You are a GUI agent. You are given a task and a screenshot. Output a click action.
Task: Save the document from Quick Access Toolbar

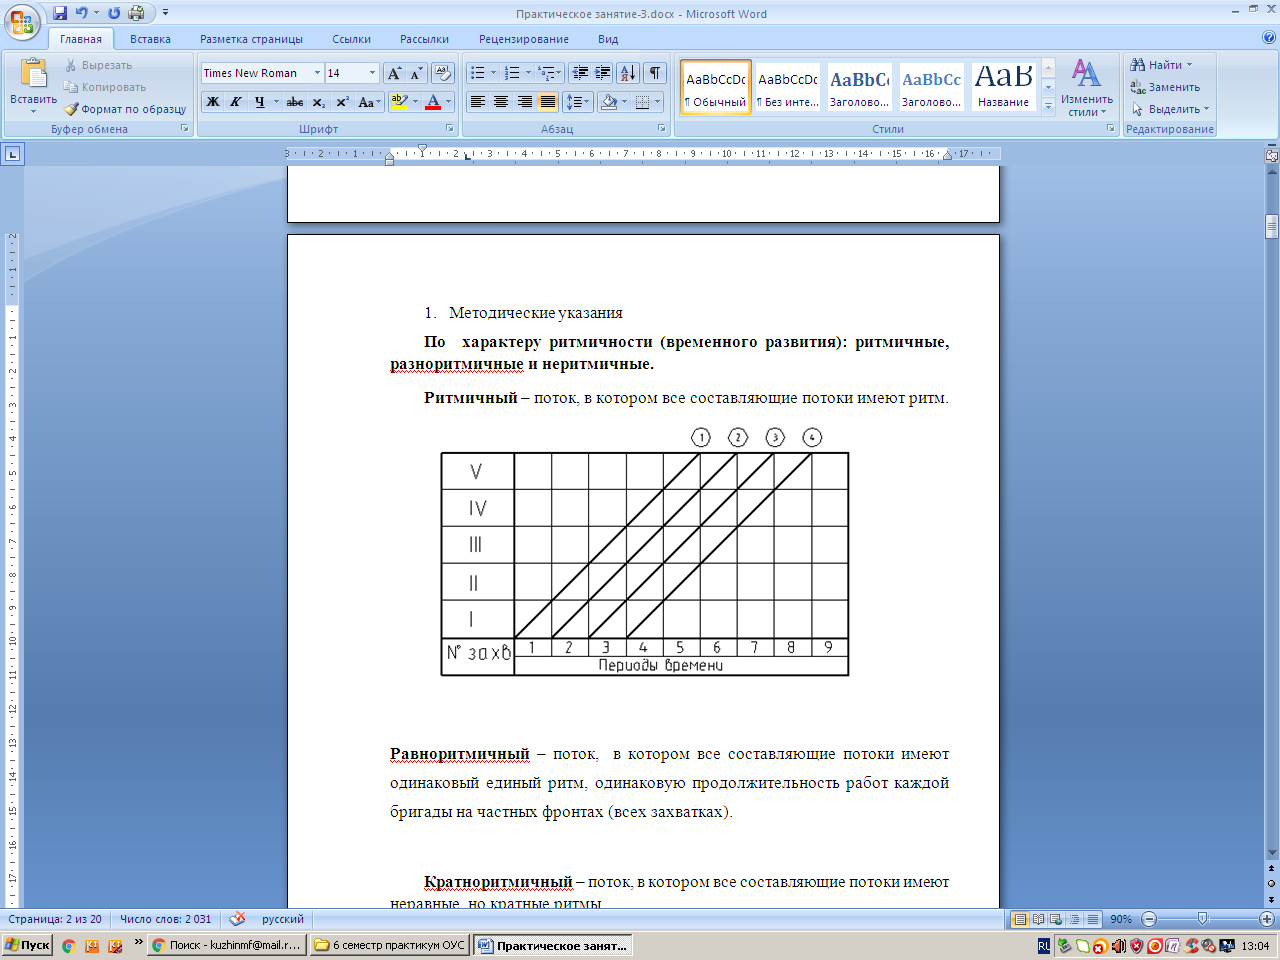coord(60,13)
